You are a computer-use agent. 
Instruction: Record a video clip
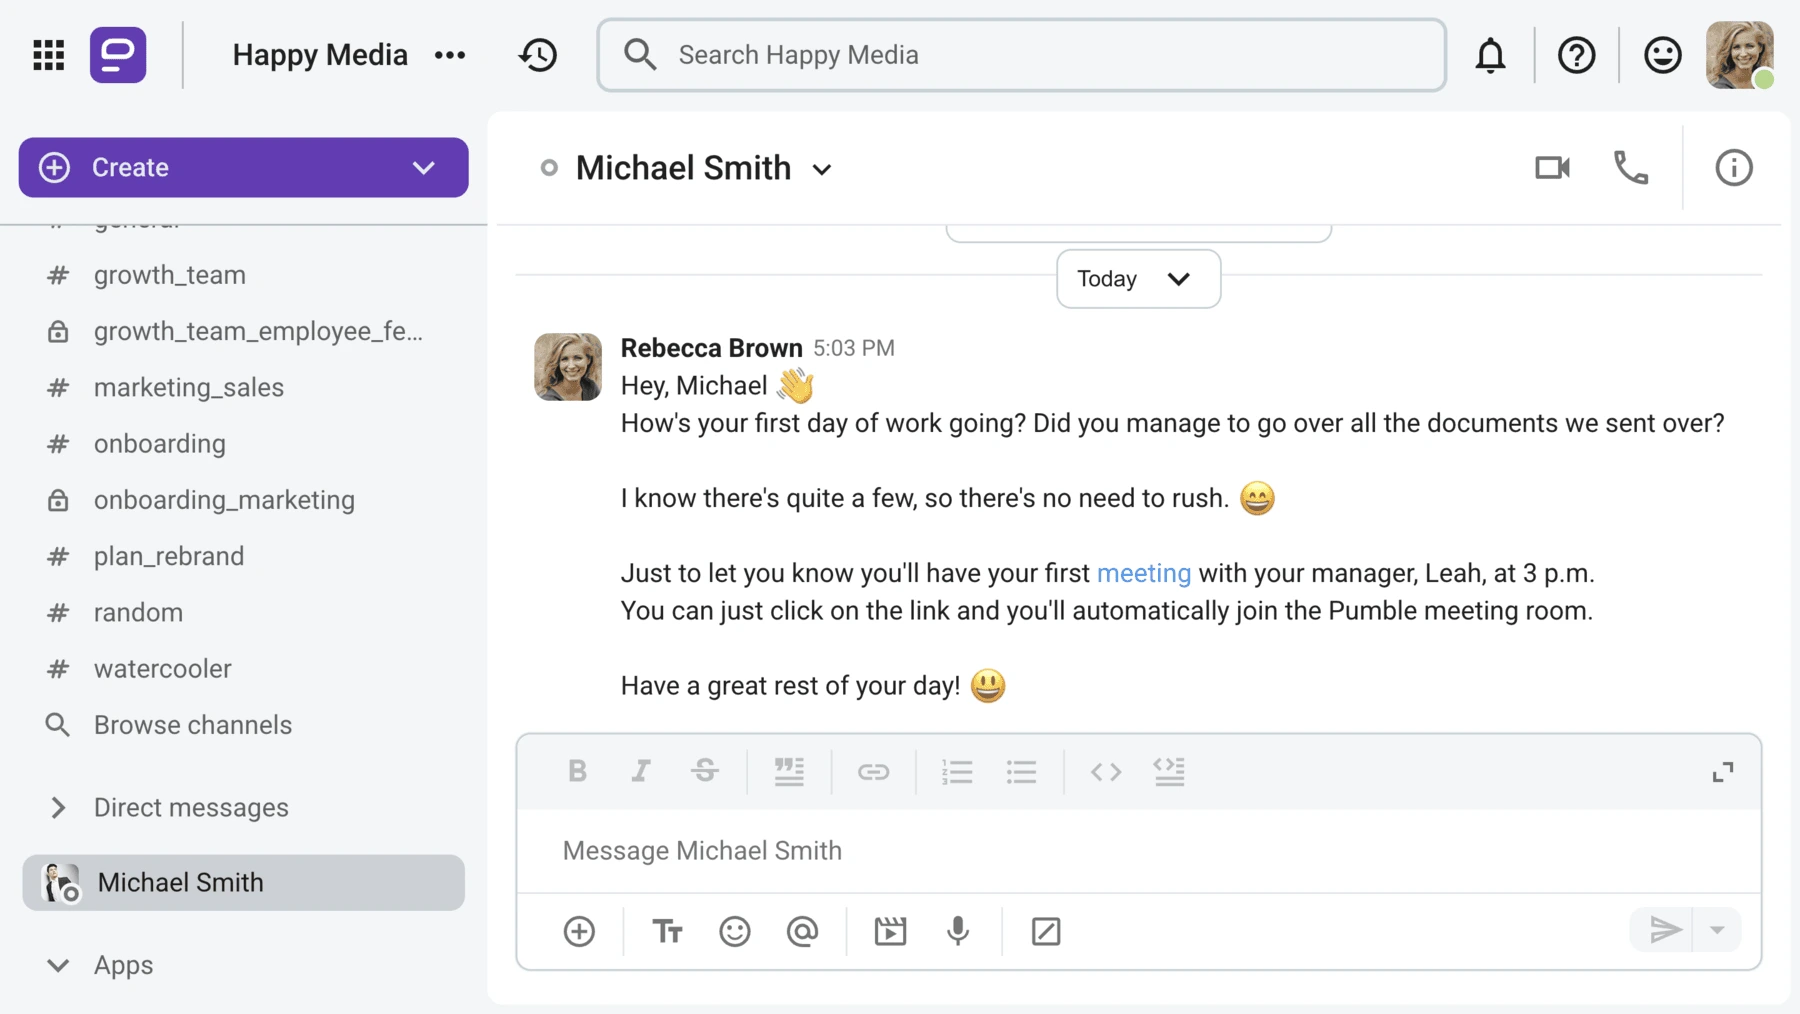890,931
